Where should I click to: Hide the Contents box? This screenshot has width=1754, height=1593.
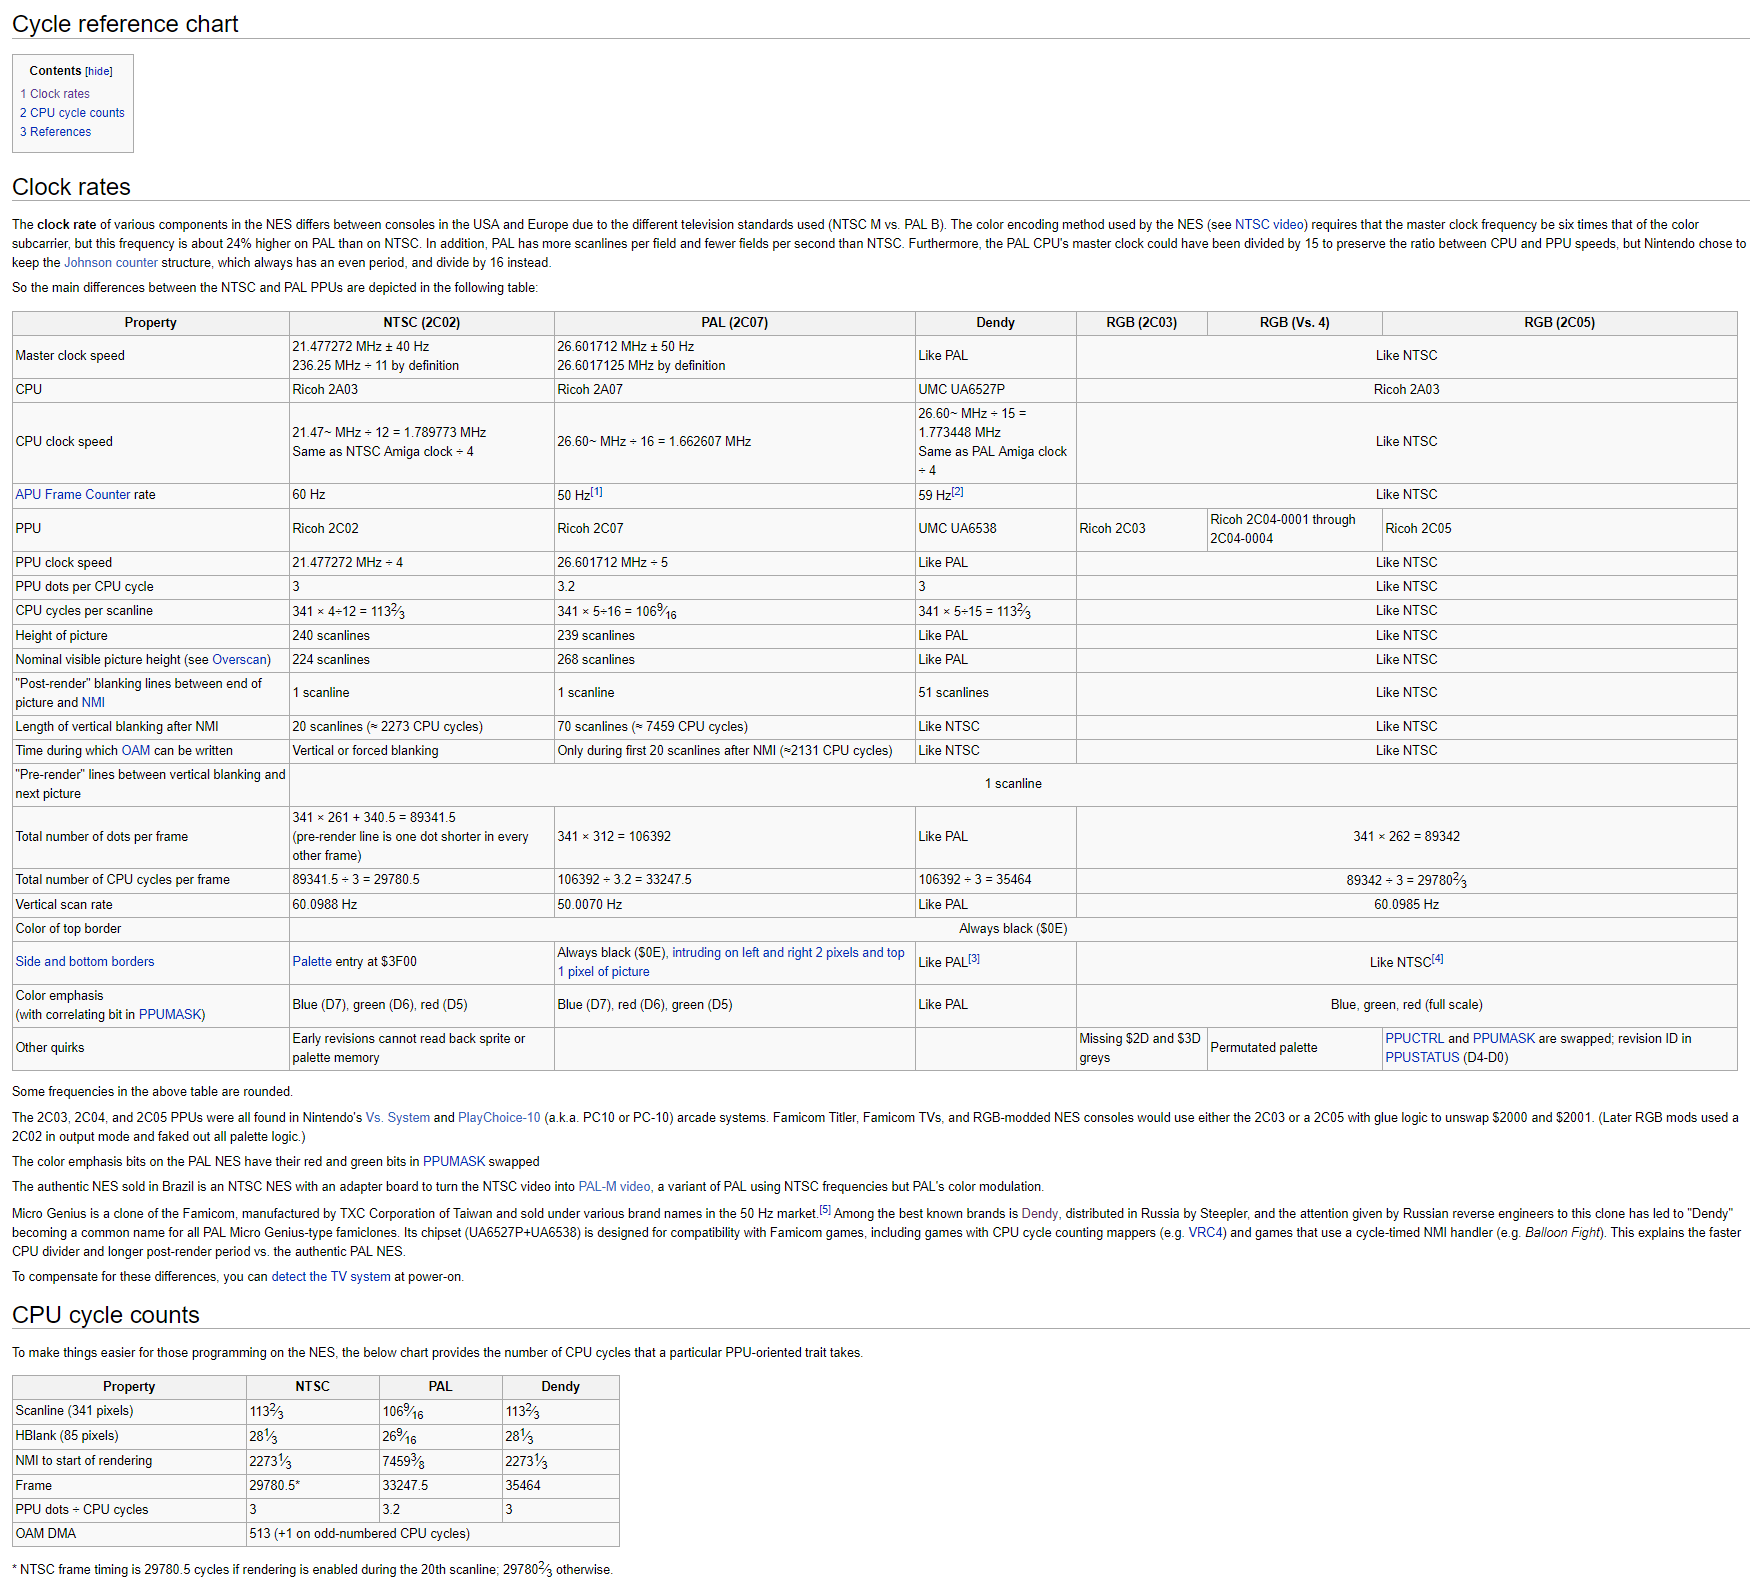click(99, 72)
